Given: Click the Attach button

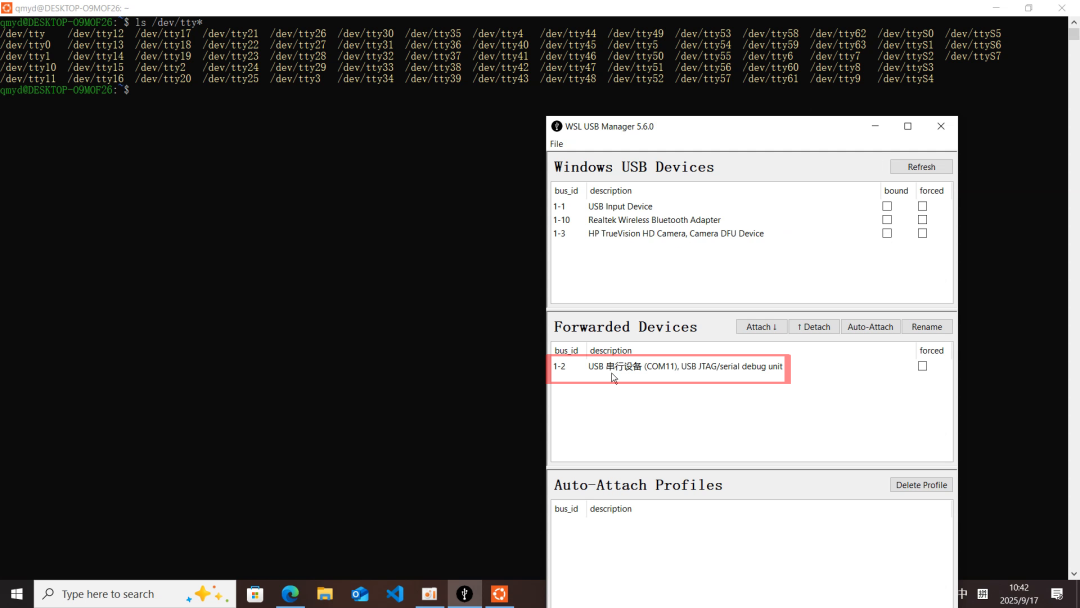Looking at the screenshot, I should [761, 326].
